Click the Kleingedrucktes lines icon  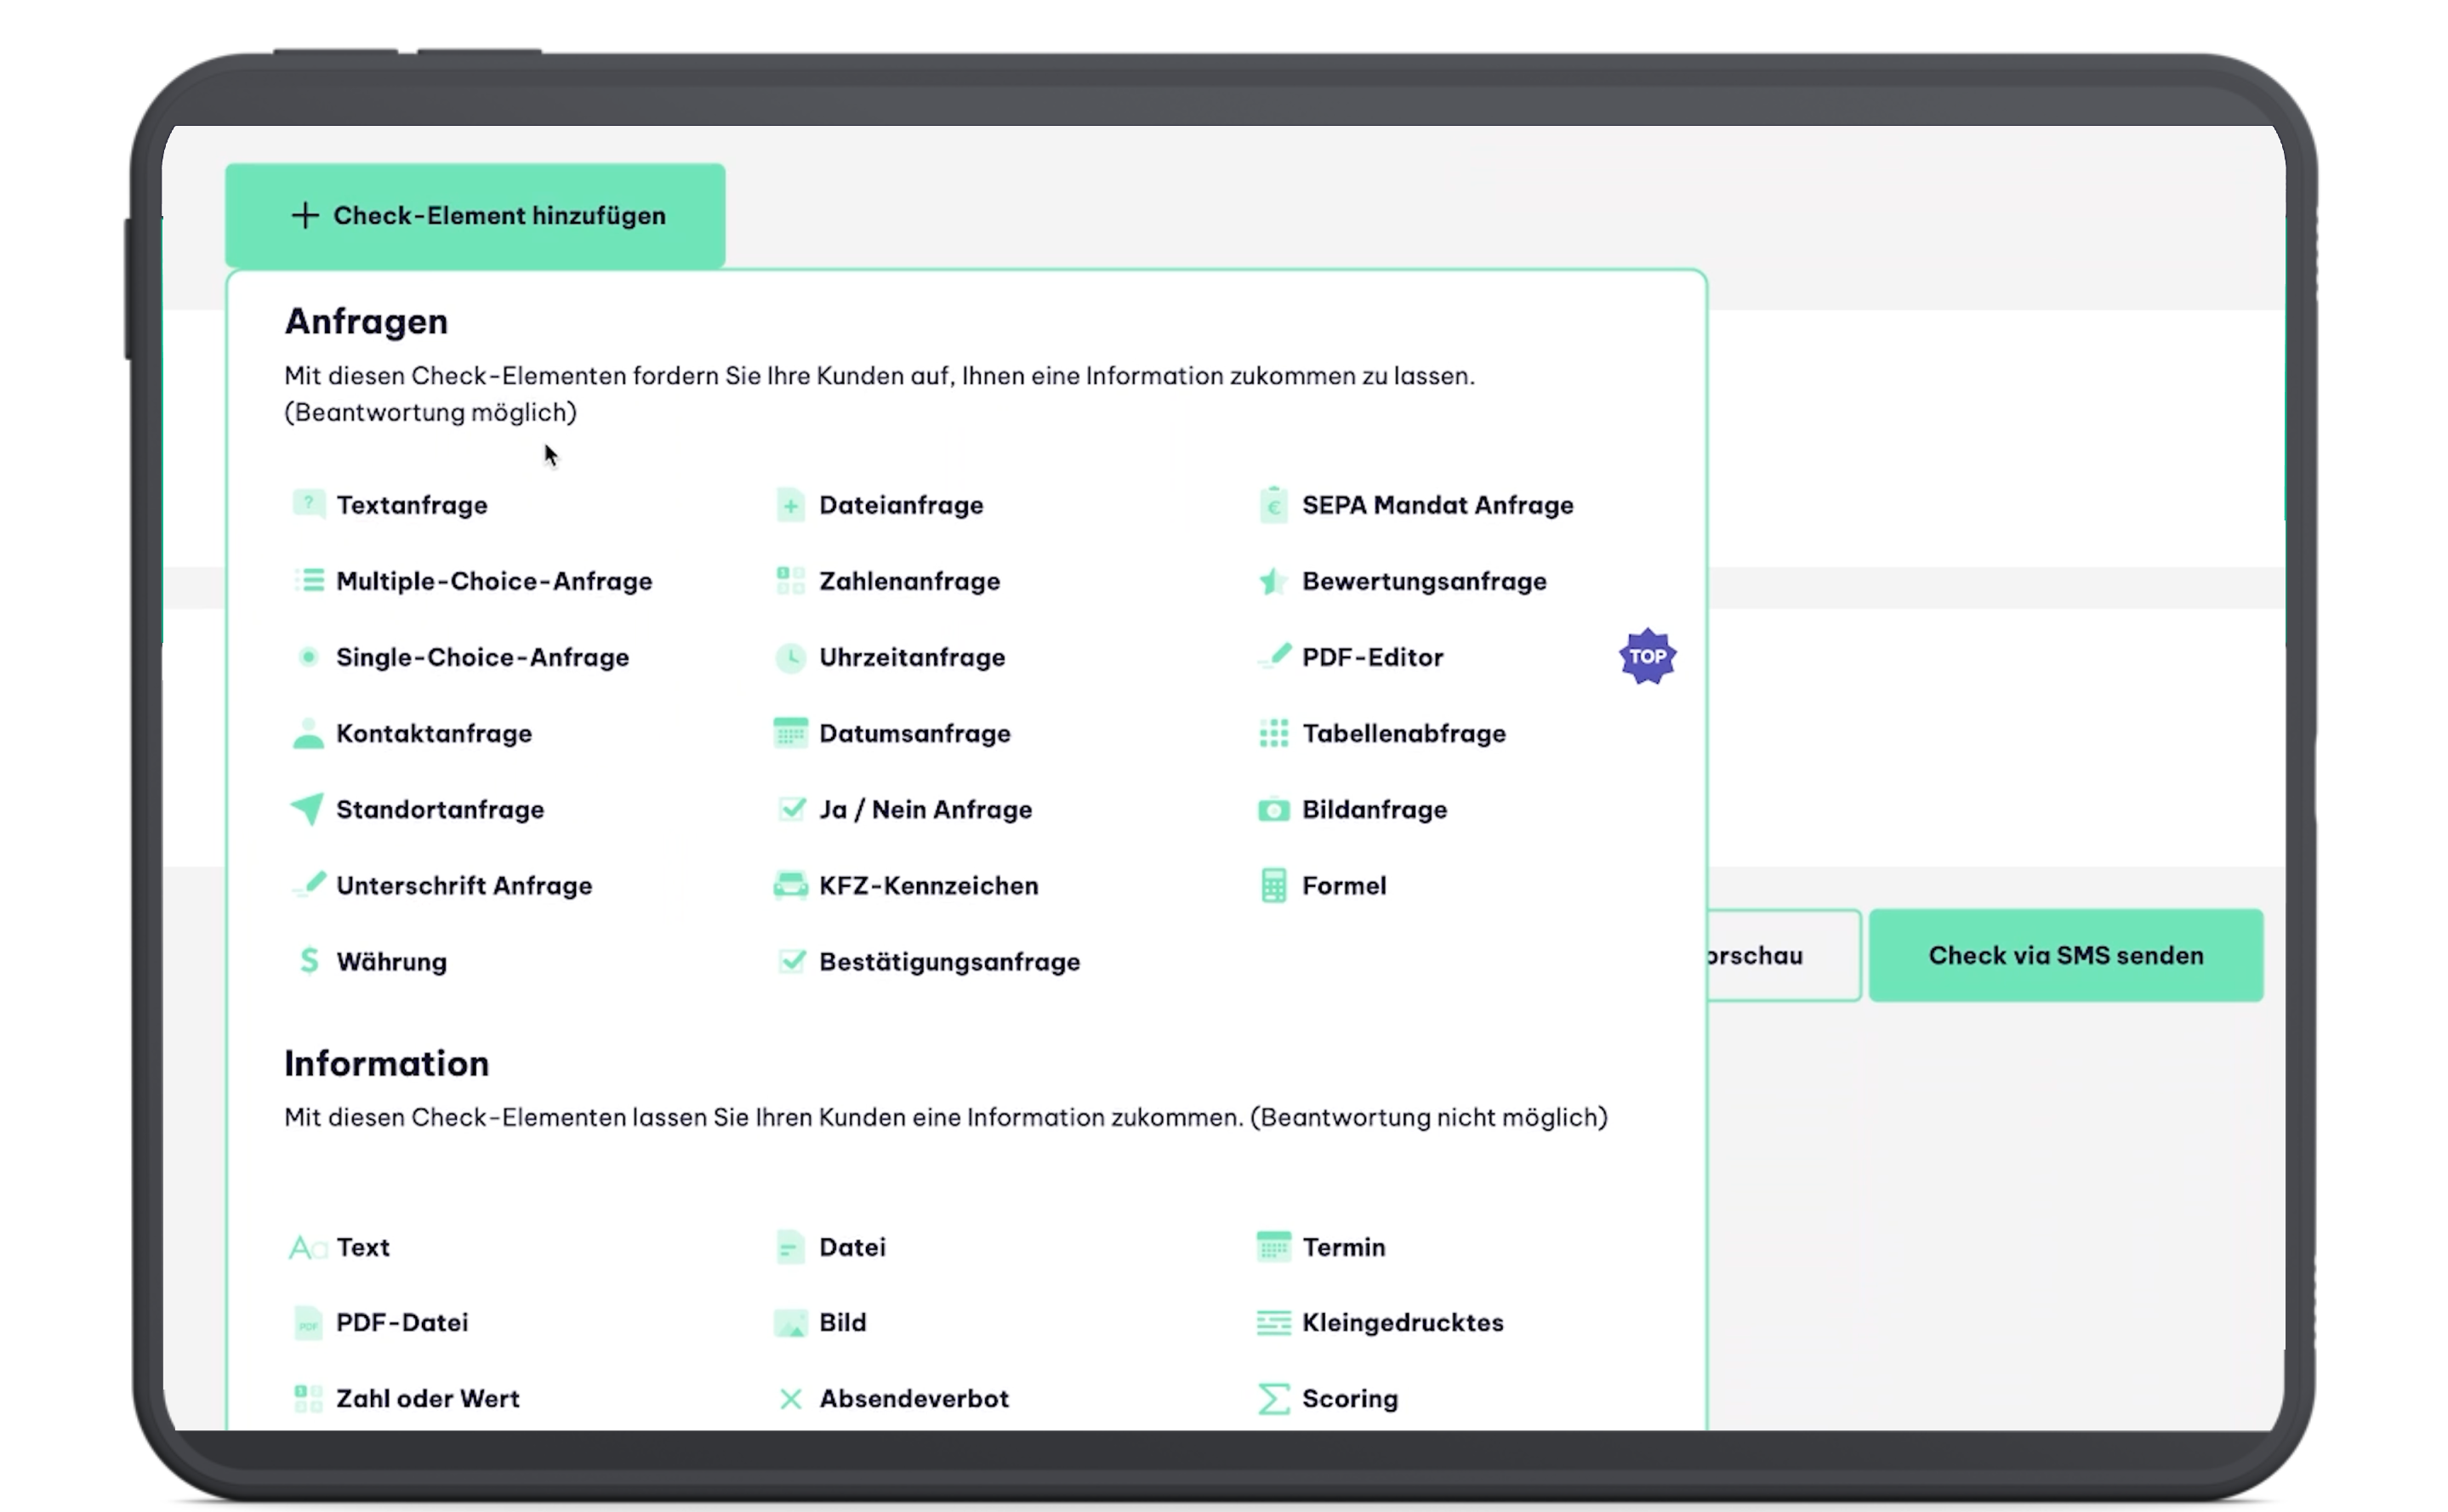(x=1273, y=1322)
